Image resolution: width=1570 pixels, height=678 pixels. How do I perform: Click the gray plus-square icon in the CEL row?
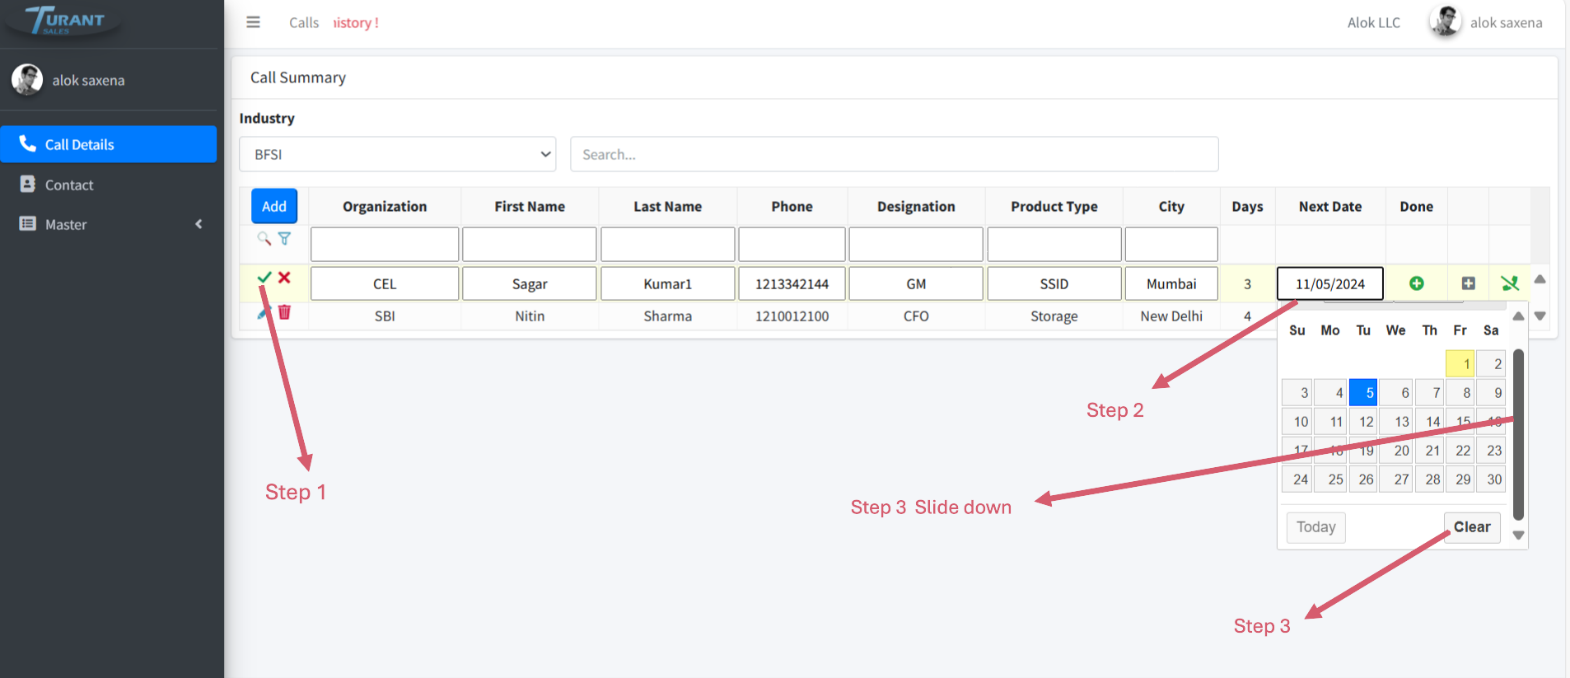pyautogui.click(x=1468, y=284)
